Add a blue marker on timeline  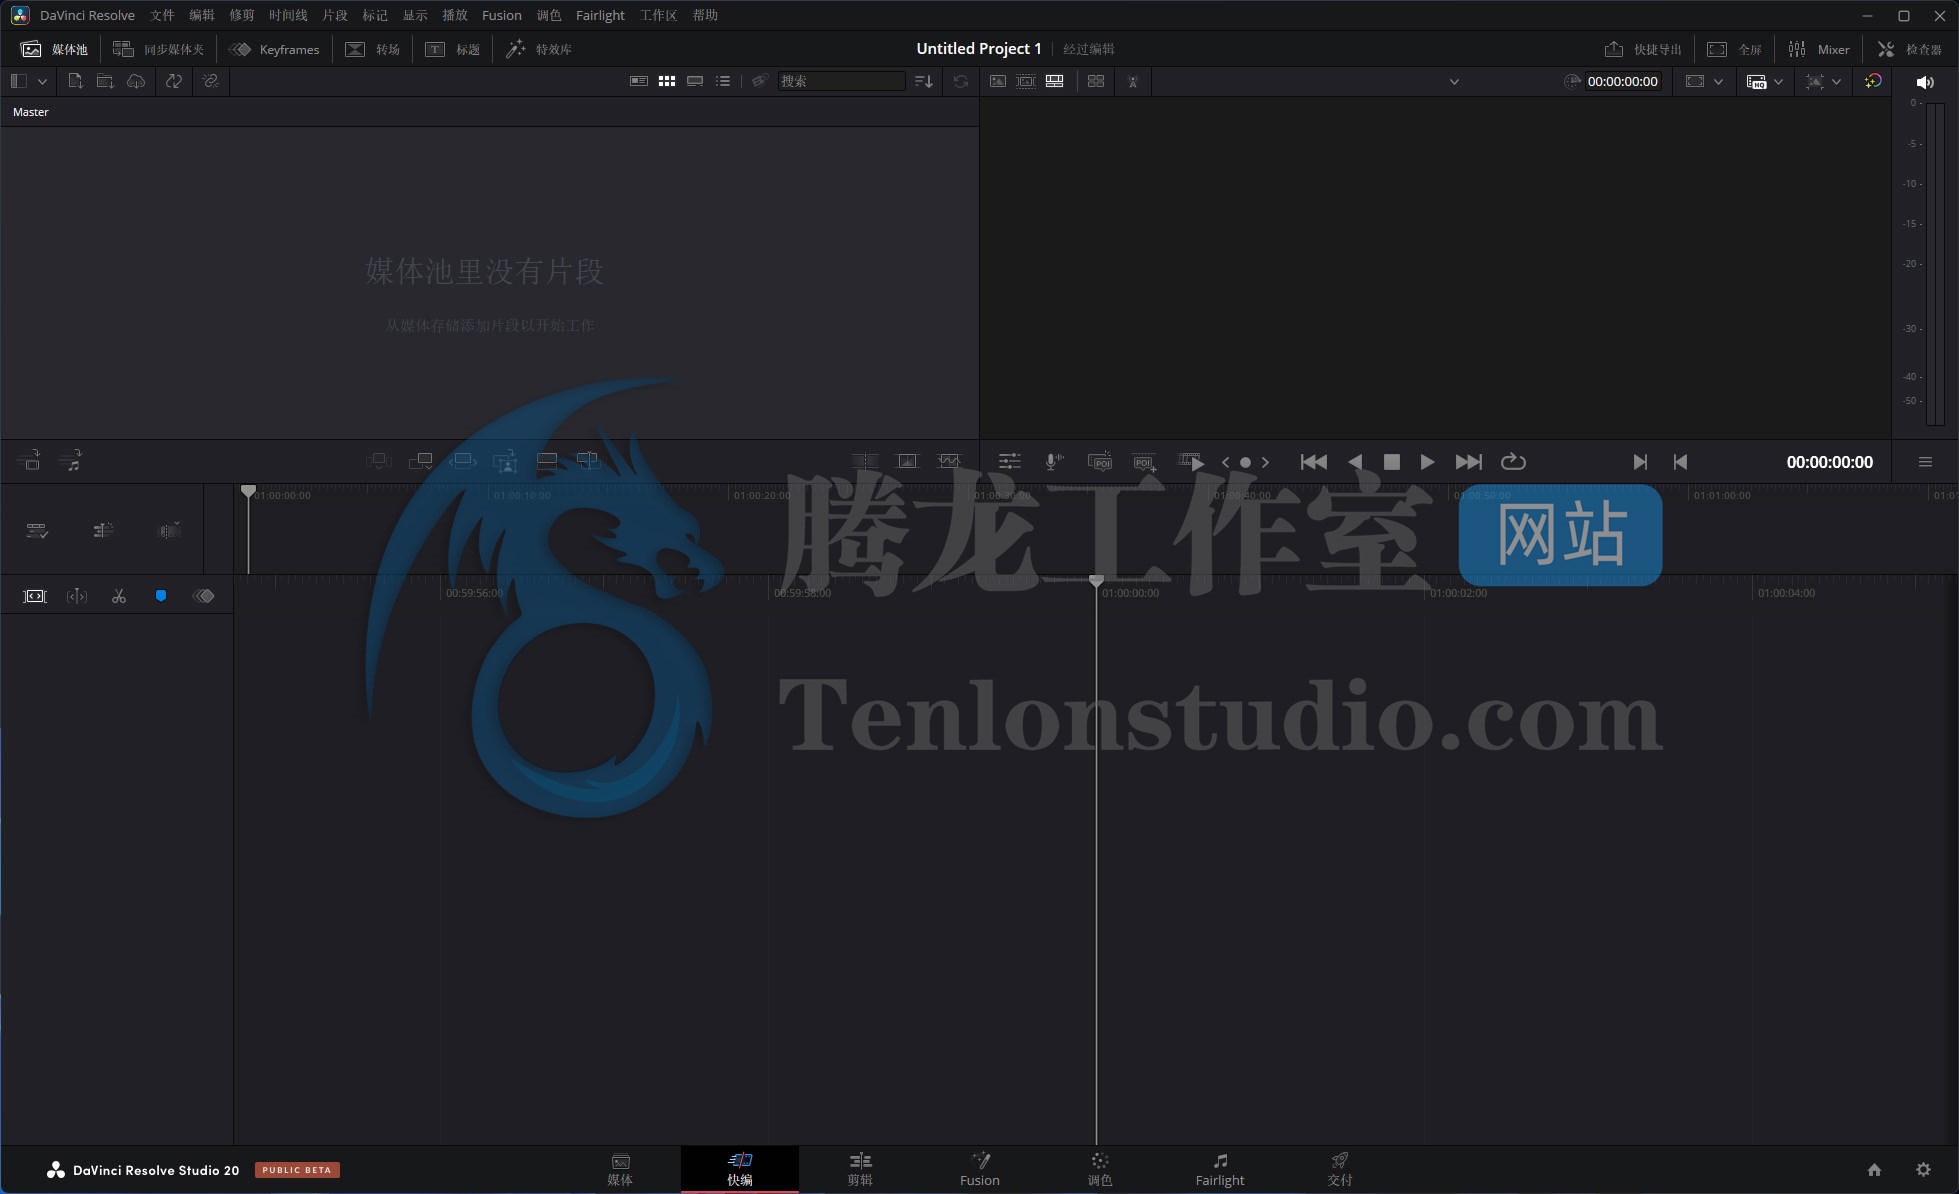point(161,596)
